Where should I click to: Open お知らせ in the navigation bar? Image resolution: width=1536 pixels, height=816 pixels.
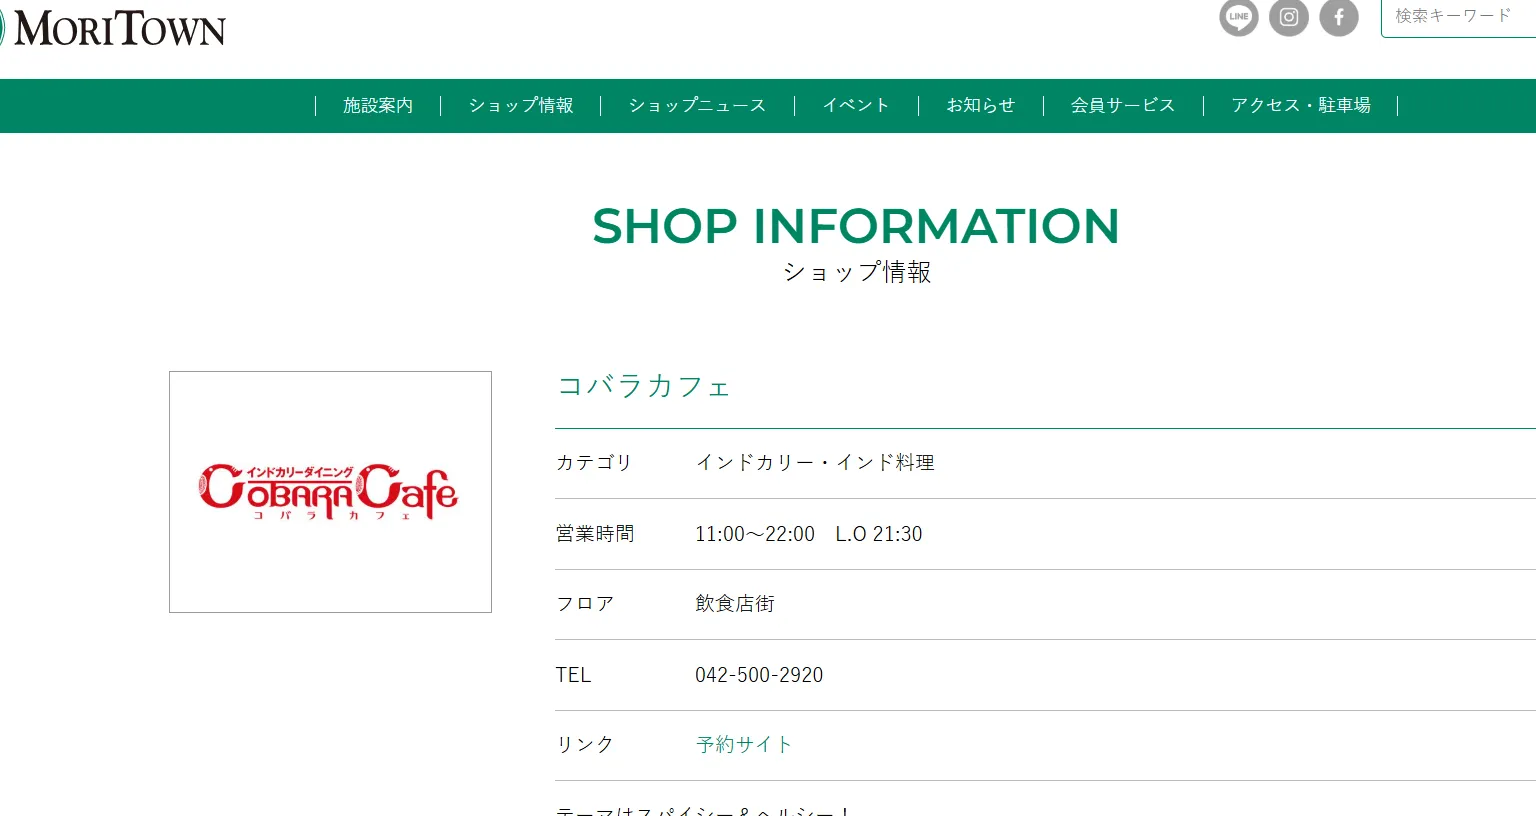pyautogui.click(x=981, y=105)
